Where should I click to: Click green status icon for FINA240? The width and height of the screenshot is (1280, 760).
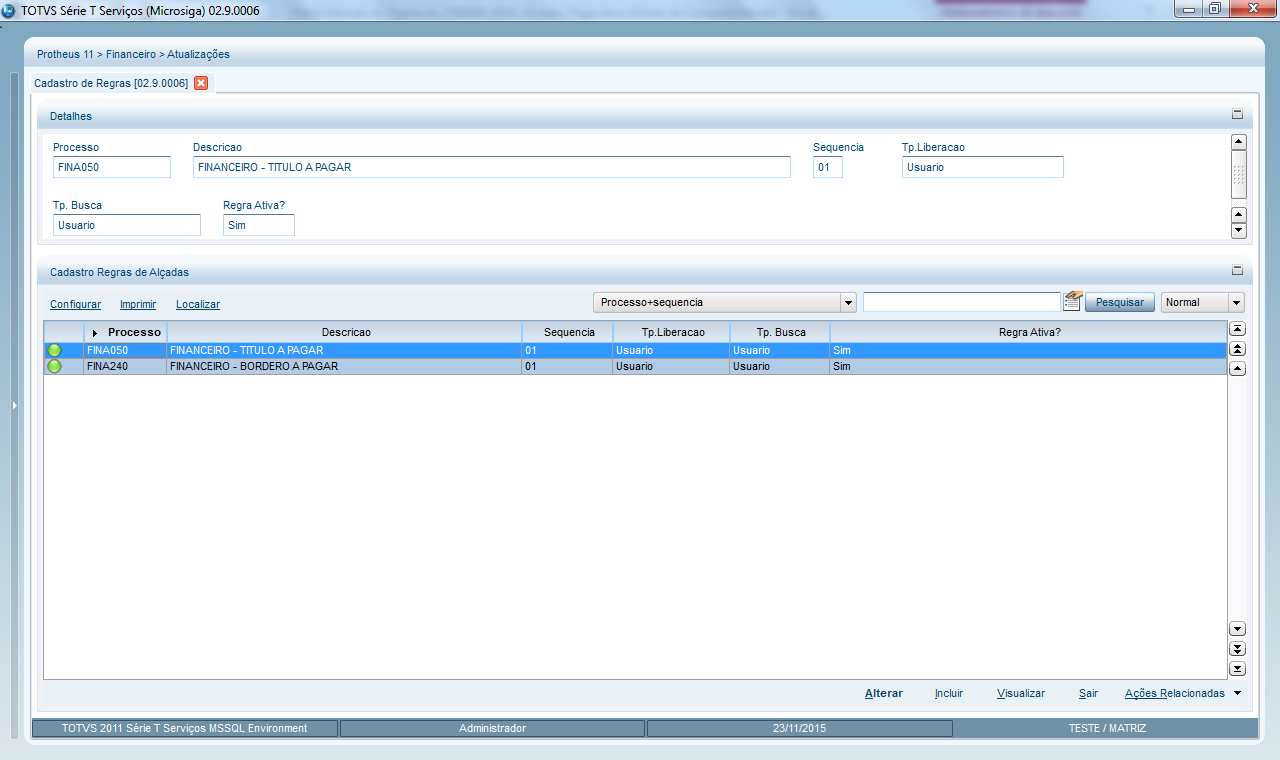click(54, 367)
